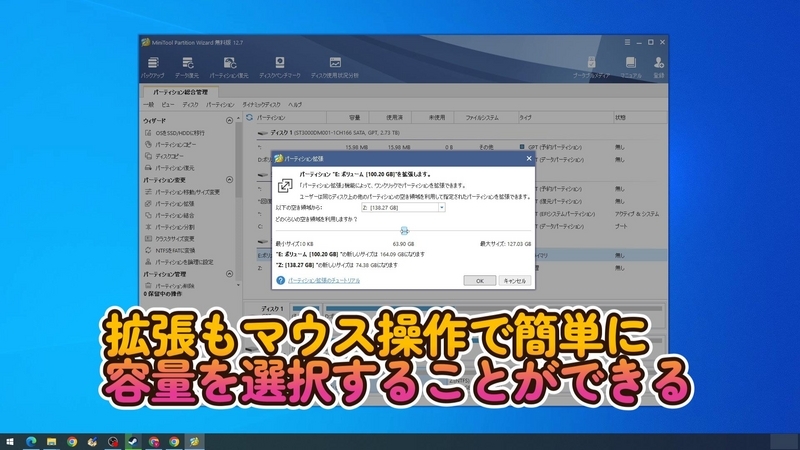Select パーティション移動/サイズ変更 in the sidebar
The image size is (800, 450).
pyautogui.click(x=187, y=192)
